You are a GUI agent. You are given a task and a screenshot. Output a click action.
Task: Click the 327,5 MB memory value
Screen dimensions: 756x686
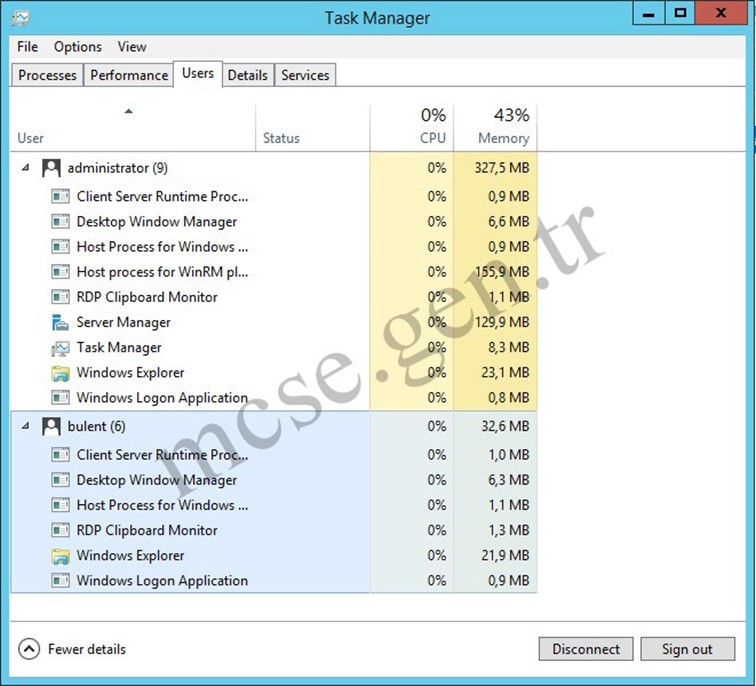coord(502,168)
